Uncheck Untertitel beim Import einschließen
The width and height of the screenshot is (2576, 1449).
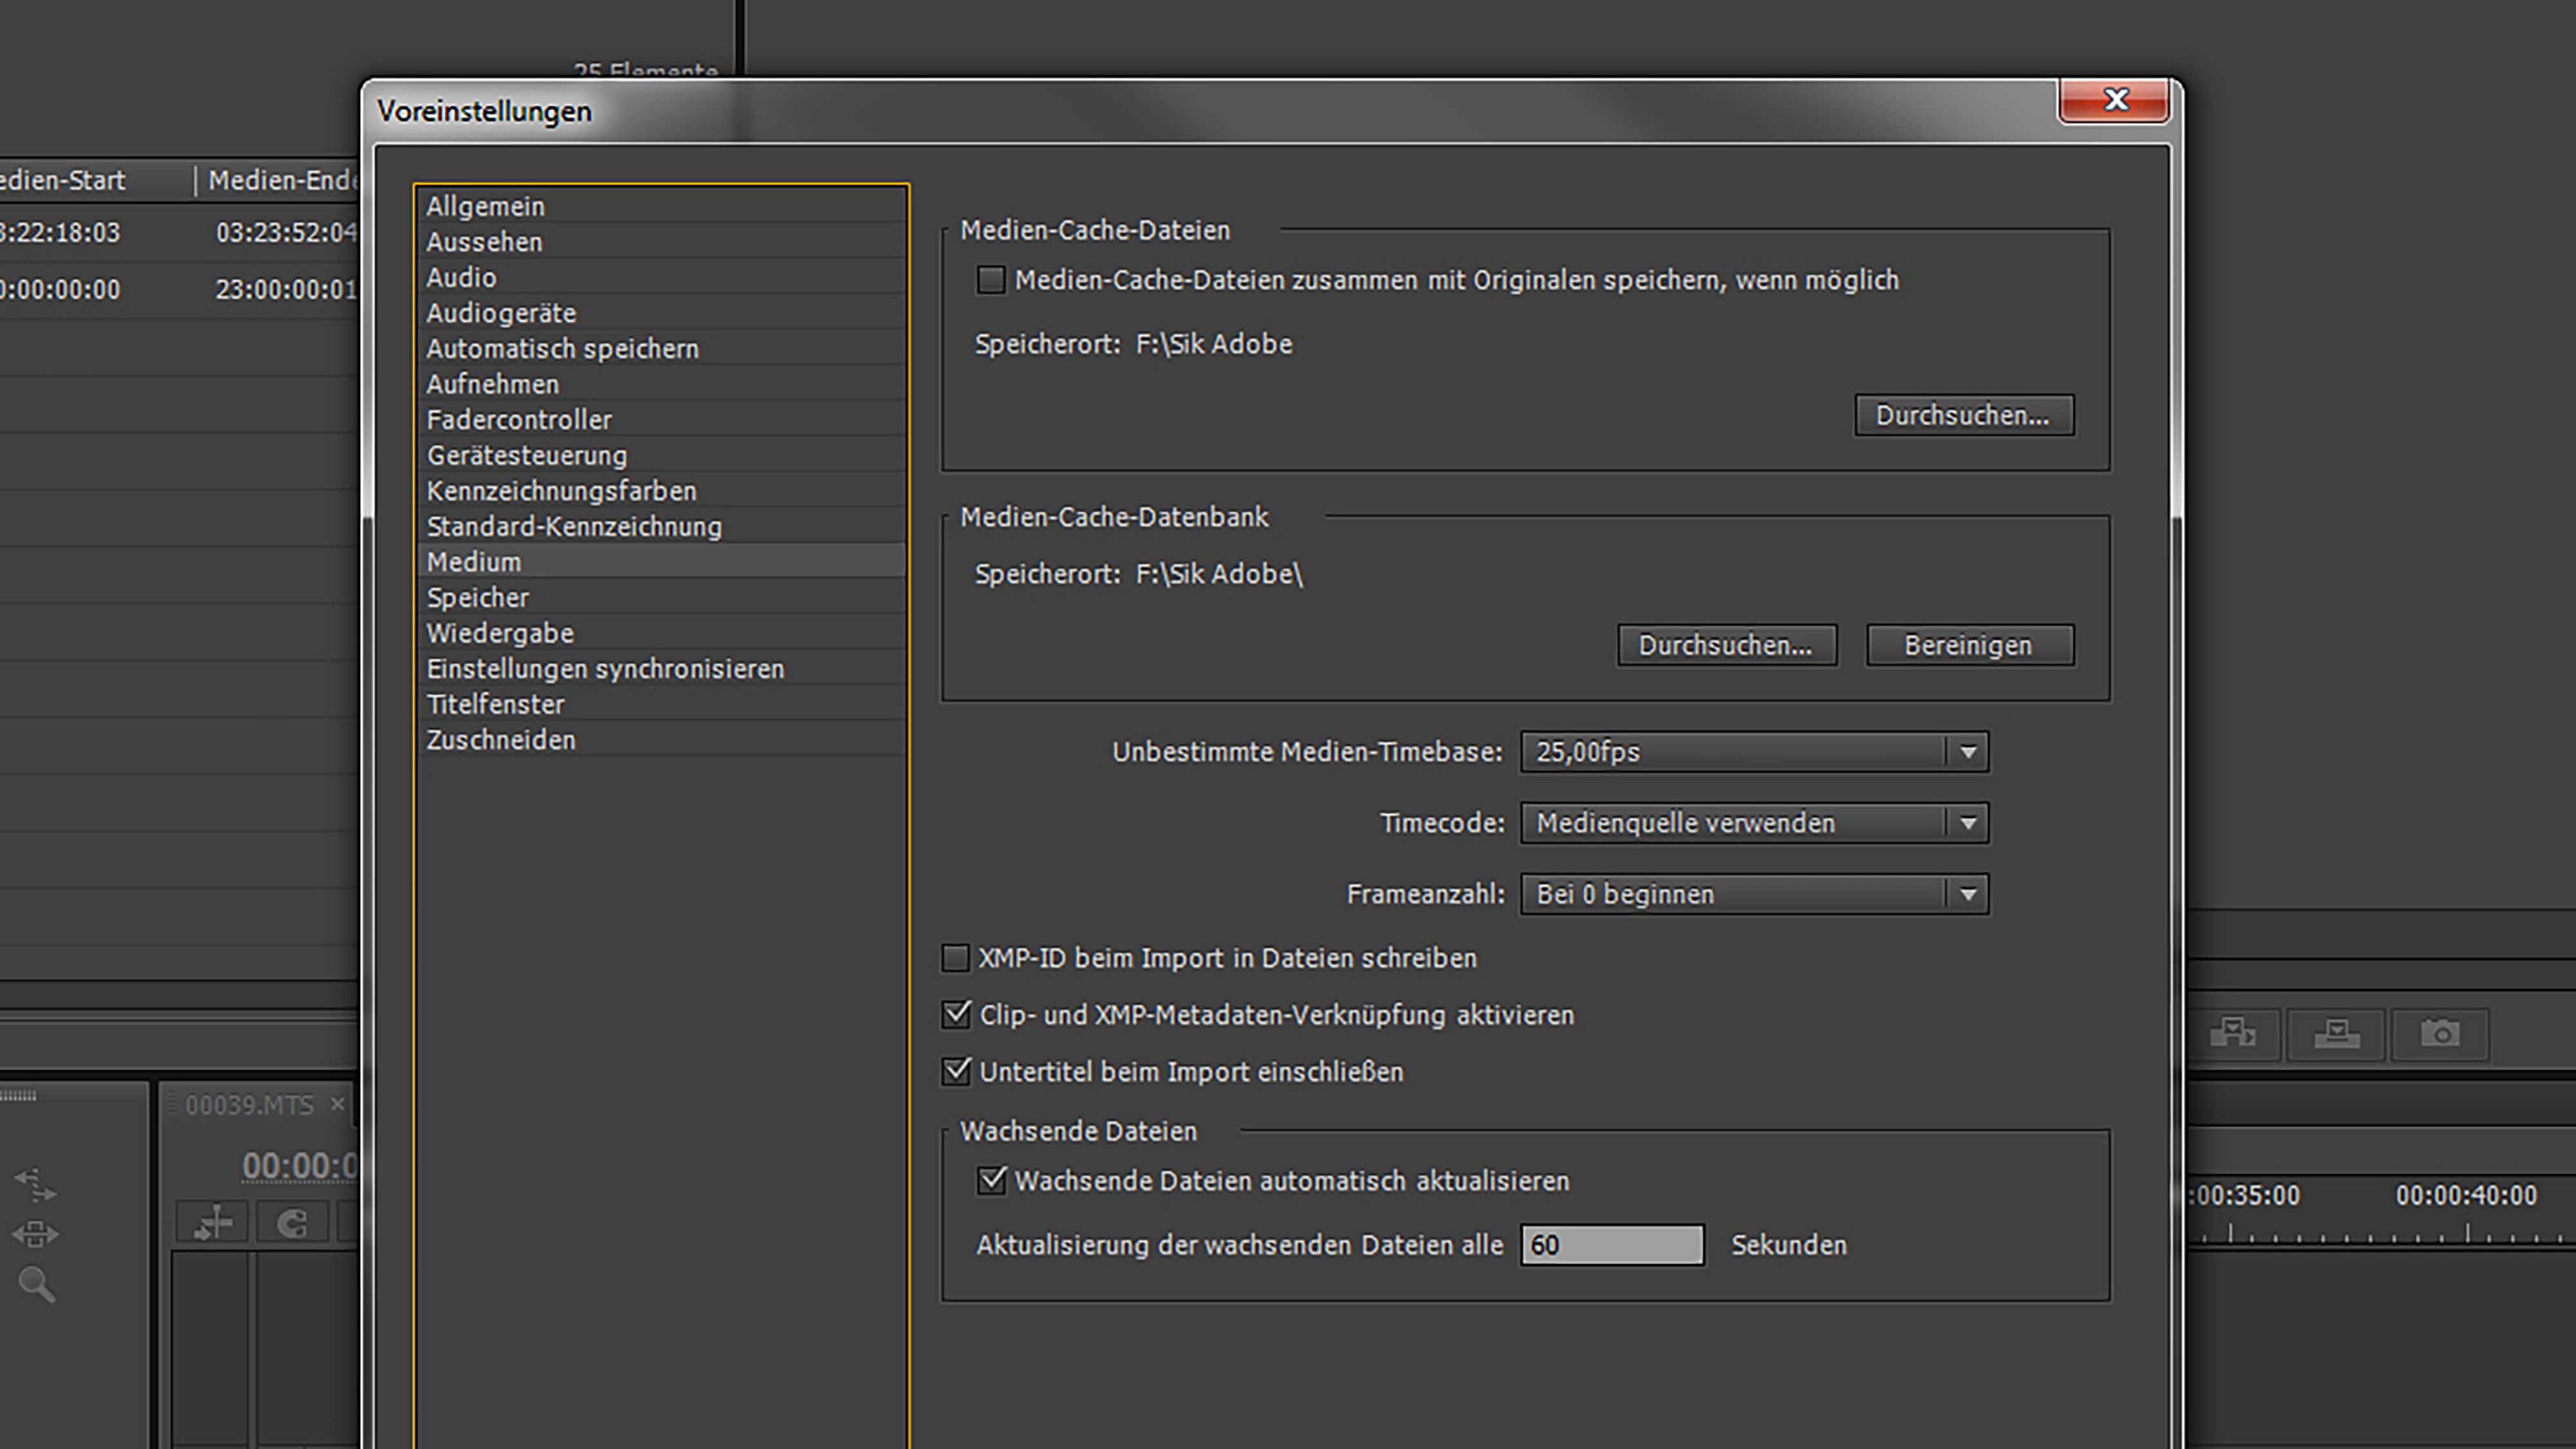point(957,1071)
